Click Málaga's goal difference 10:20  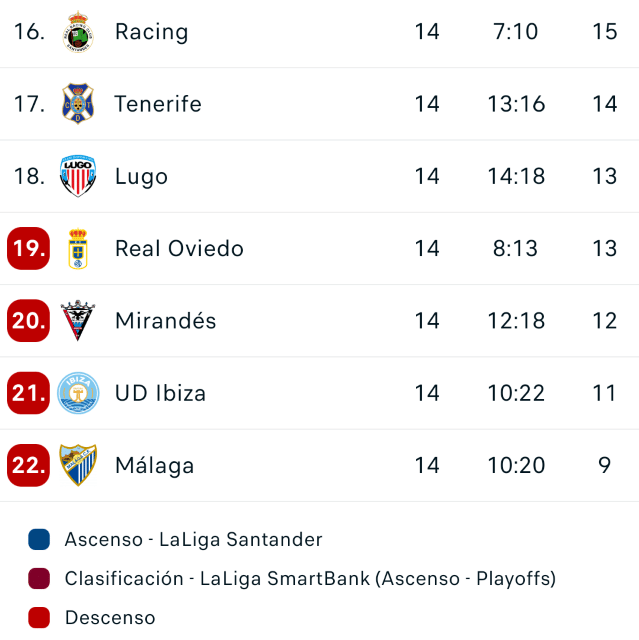(515, 466)
